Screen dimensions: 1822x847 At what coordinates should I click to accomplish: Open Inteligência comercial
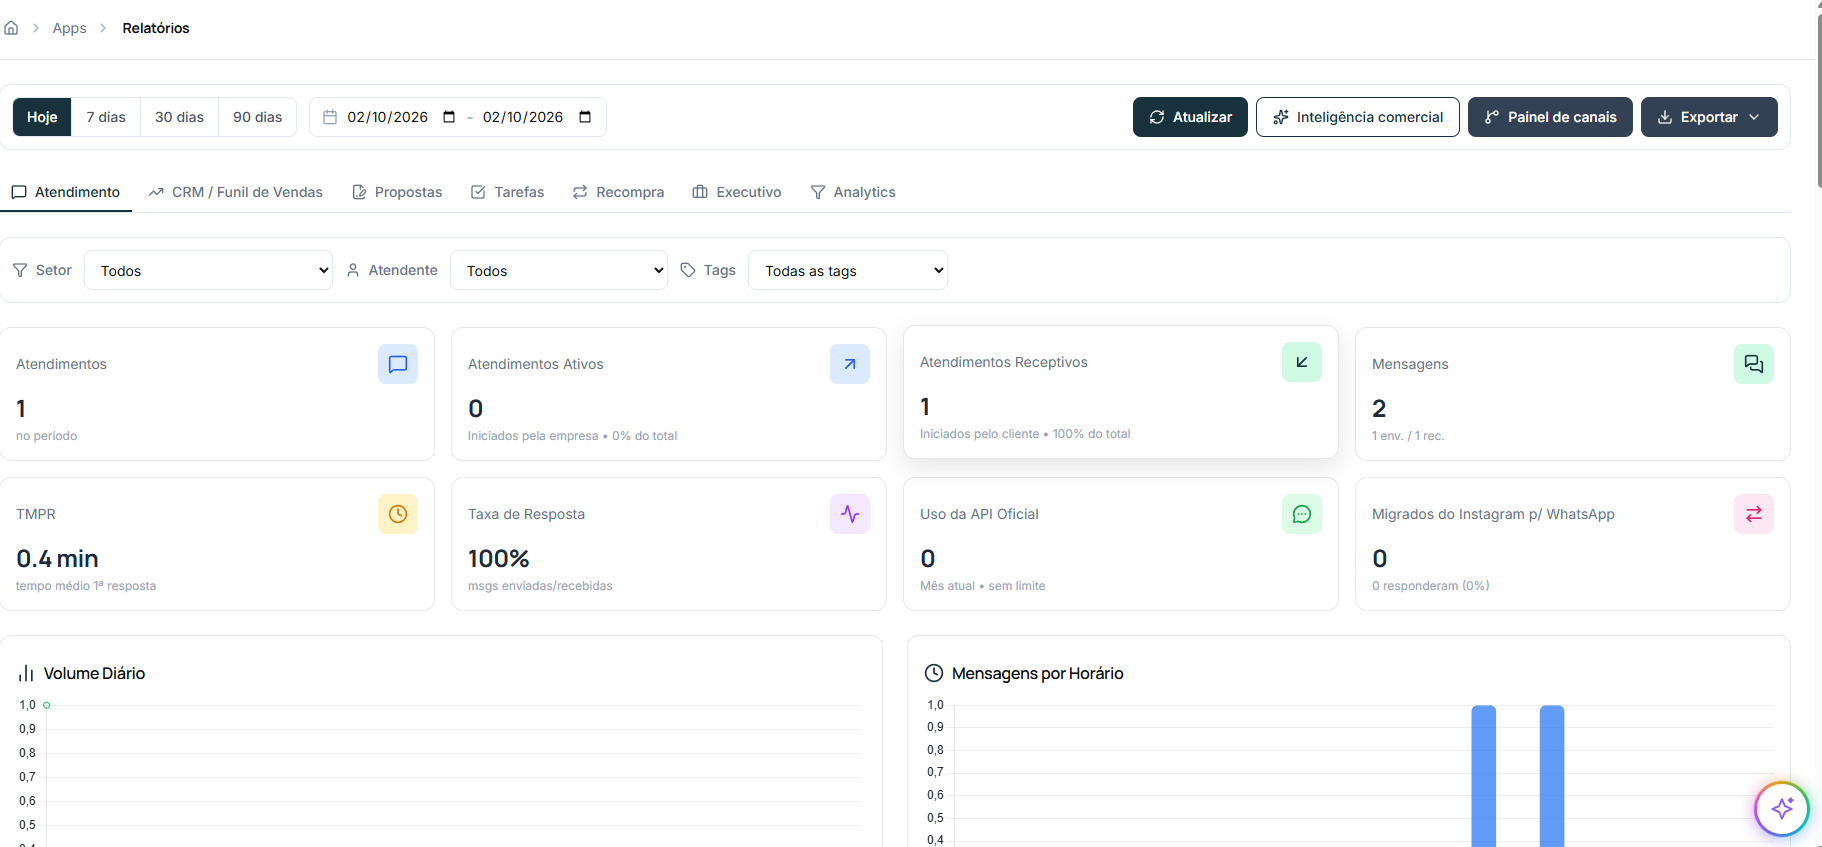[1358, 117]
